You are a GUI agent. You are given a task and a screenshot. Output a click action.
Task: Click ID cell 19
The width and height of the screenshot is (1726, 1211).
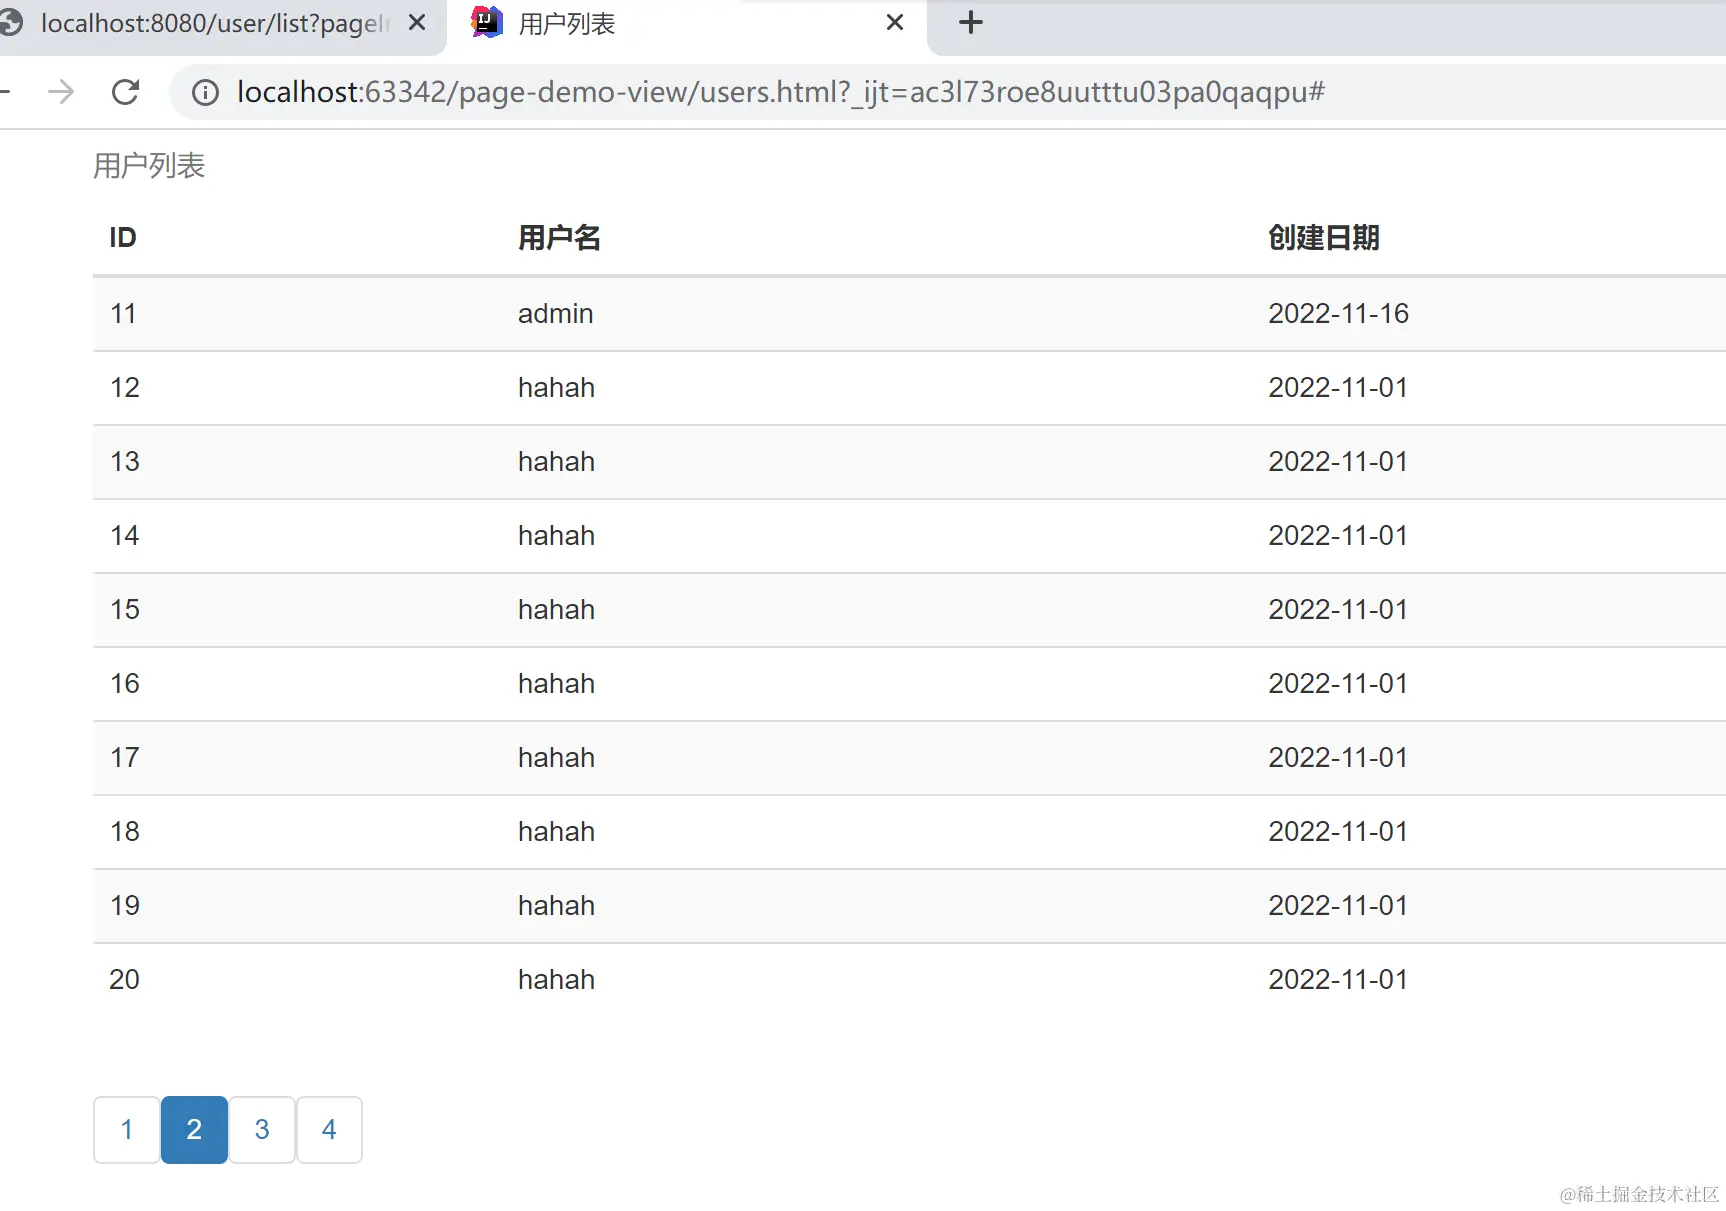tap(125, 906)
